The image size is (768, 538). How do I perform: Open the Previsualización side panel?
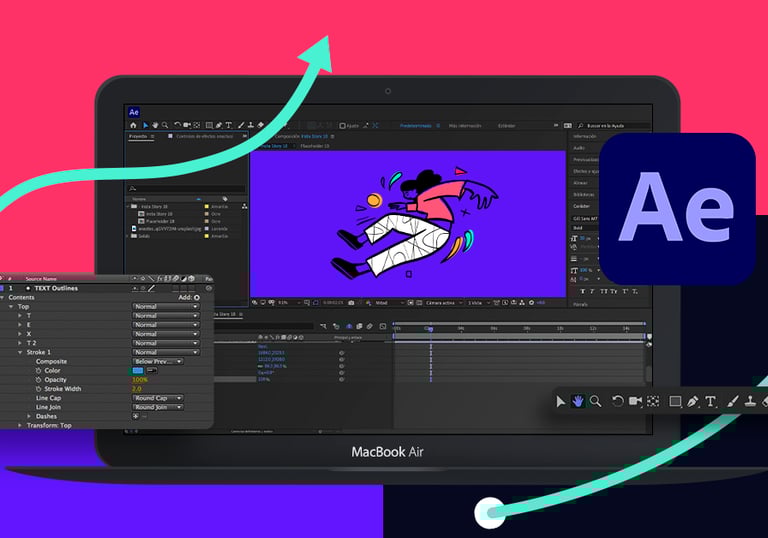coord(586,160)
